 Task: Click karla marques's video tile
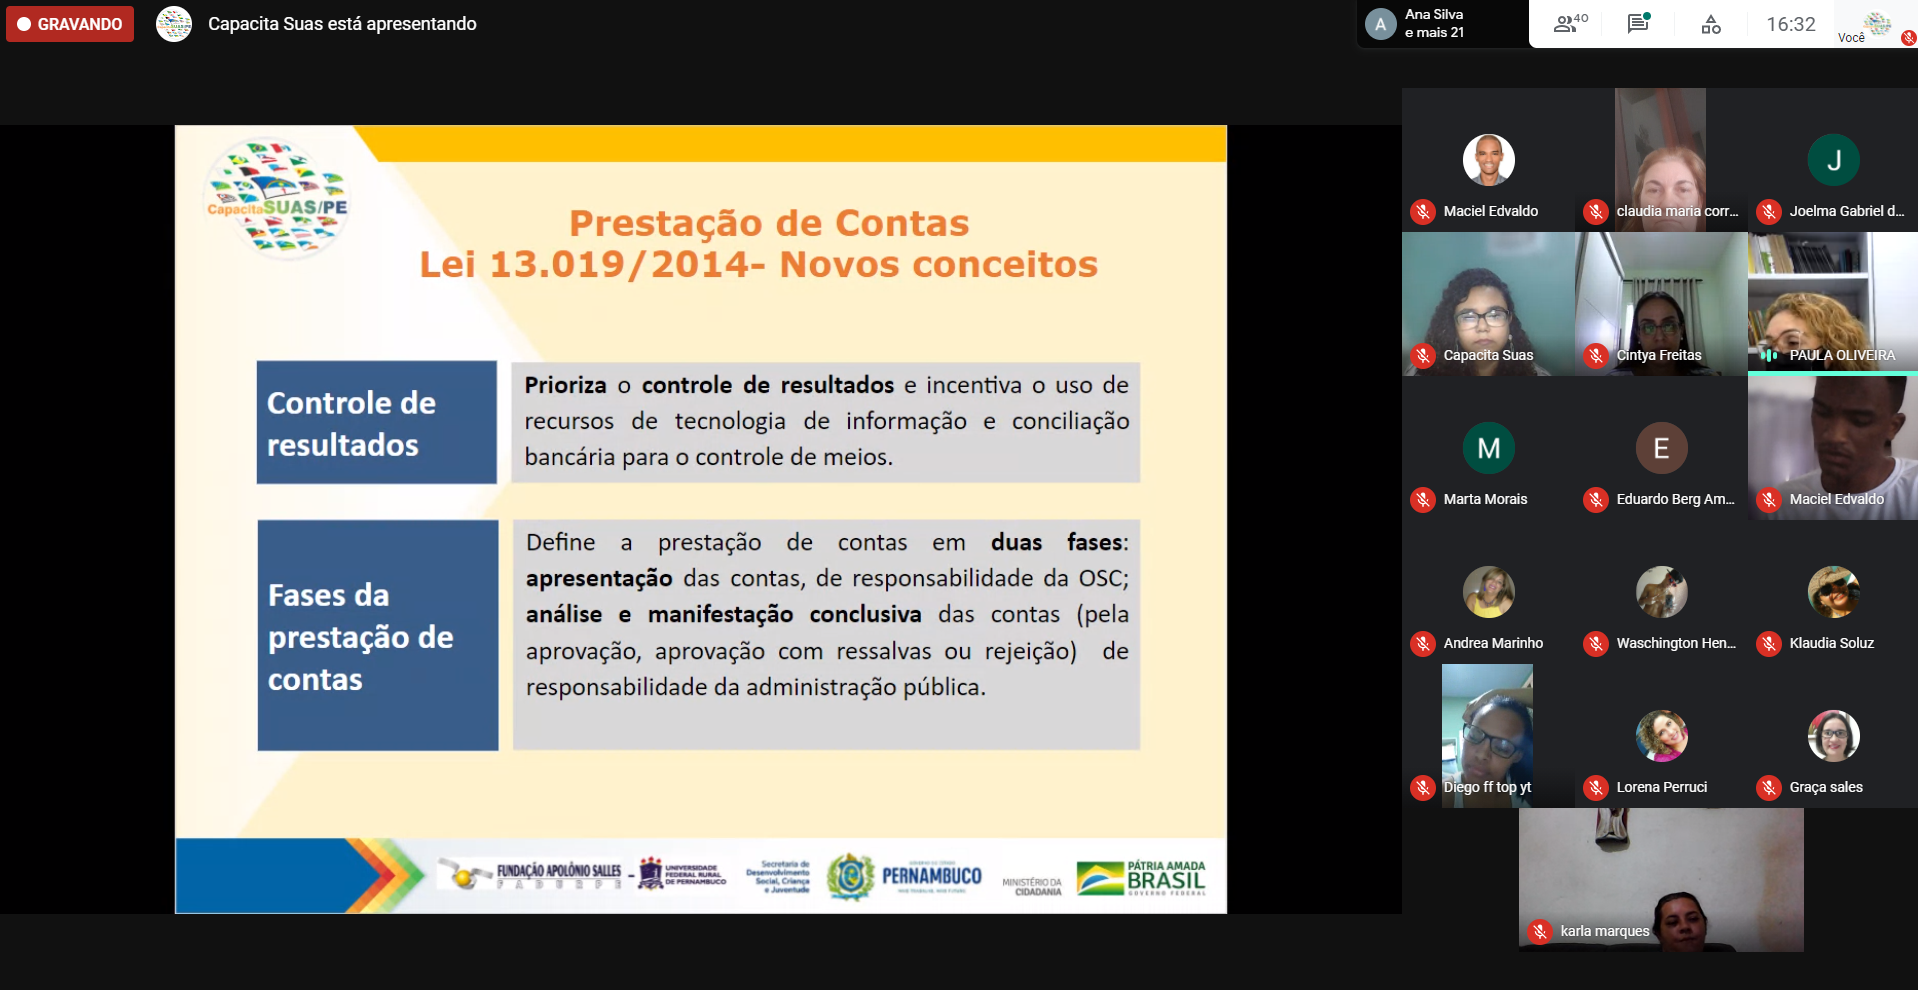coord(1661,880)
